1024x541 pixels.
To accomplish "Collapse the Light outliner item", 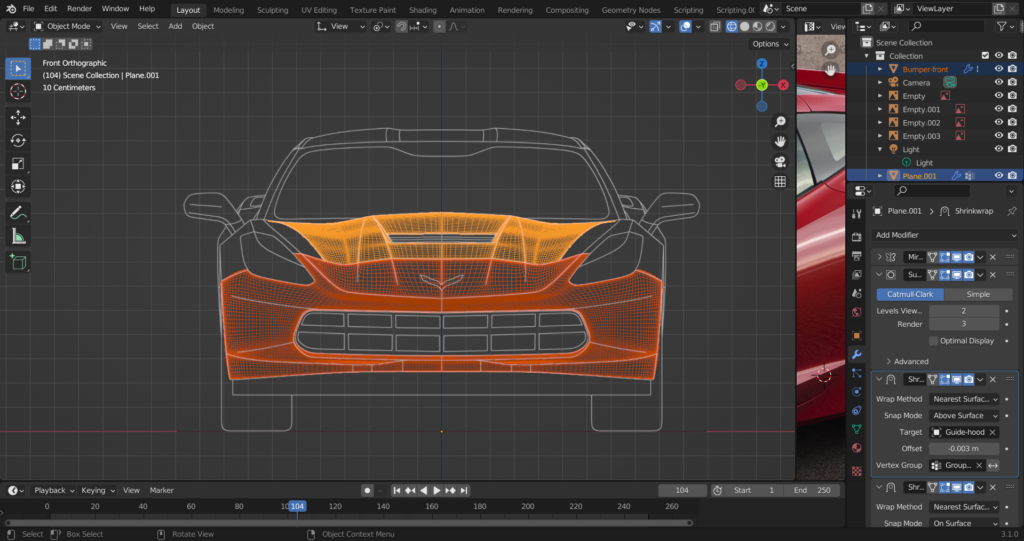I will pyautogui.click(x=880, y=150).
